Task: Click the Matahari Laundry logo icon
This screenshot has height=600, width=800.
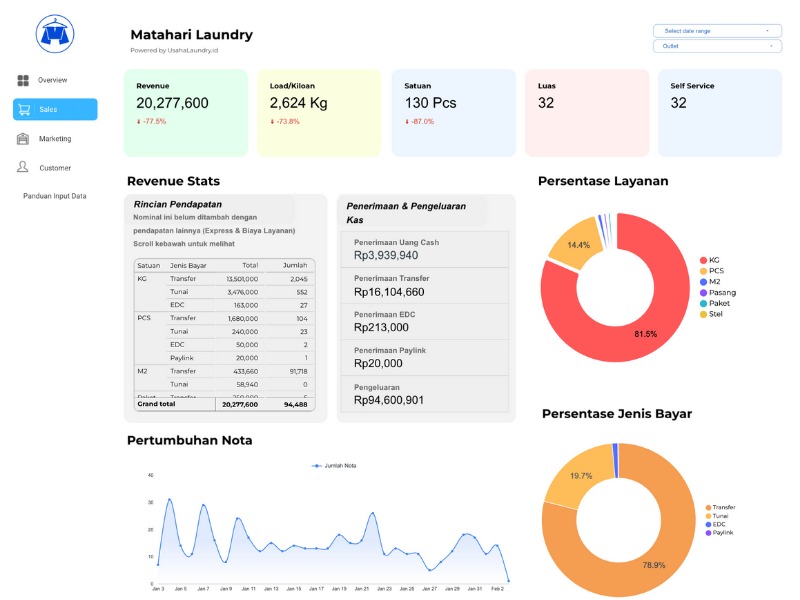Action: click(55, 34)
